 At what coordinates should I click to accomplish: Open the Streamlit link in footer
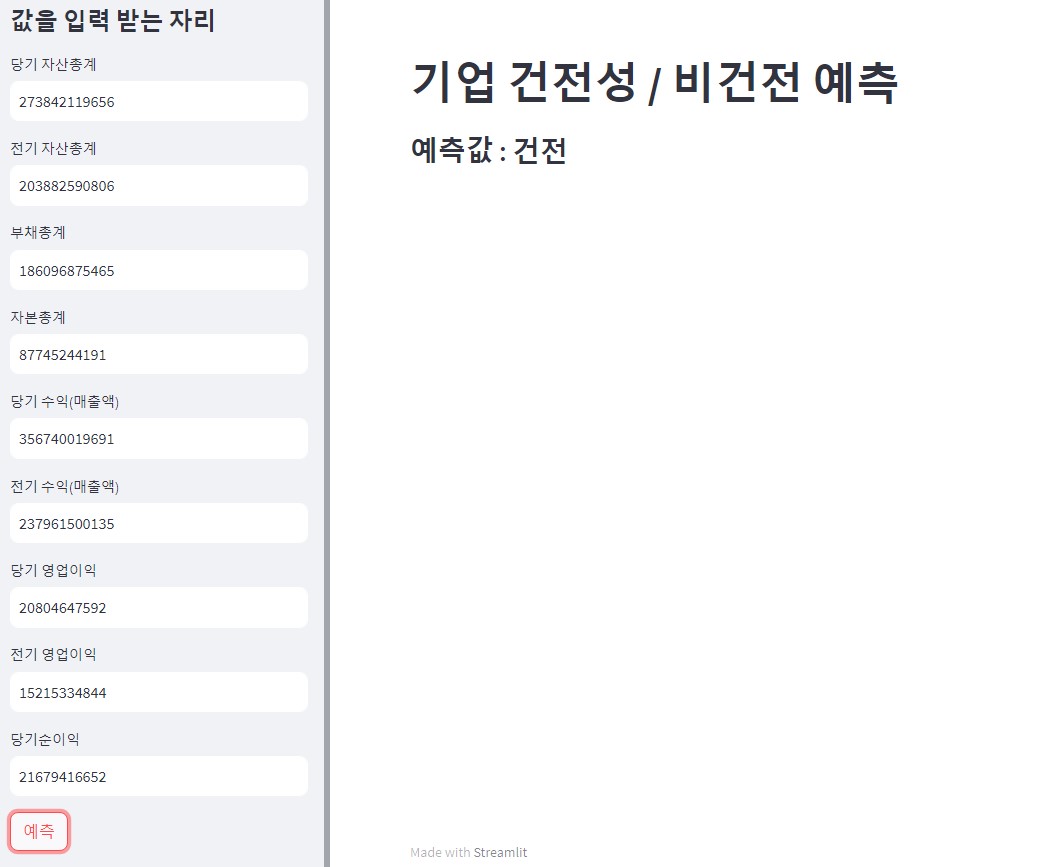(x=500, y=853)
